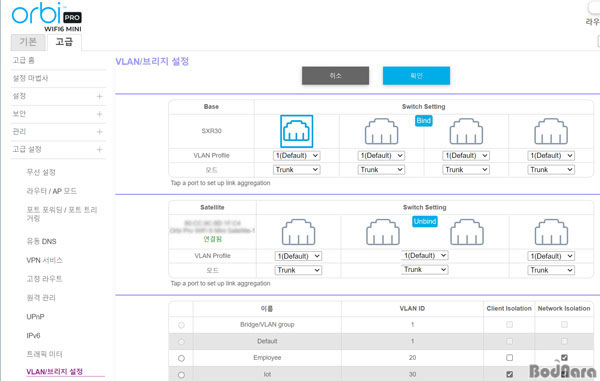
Task: Expand the 보안 menu plus icon
Action: (x=99, y=114)
